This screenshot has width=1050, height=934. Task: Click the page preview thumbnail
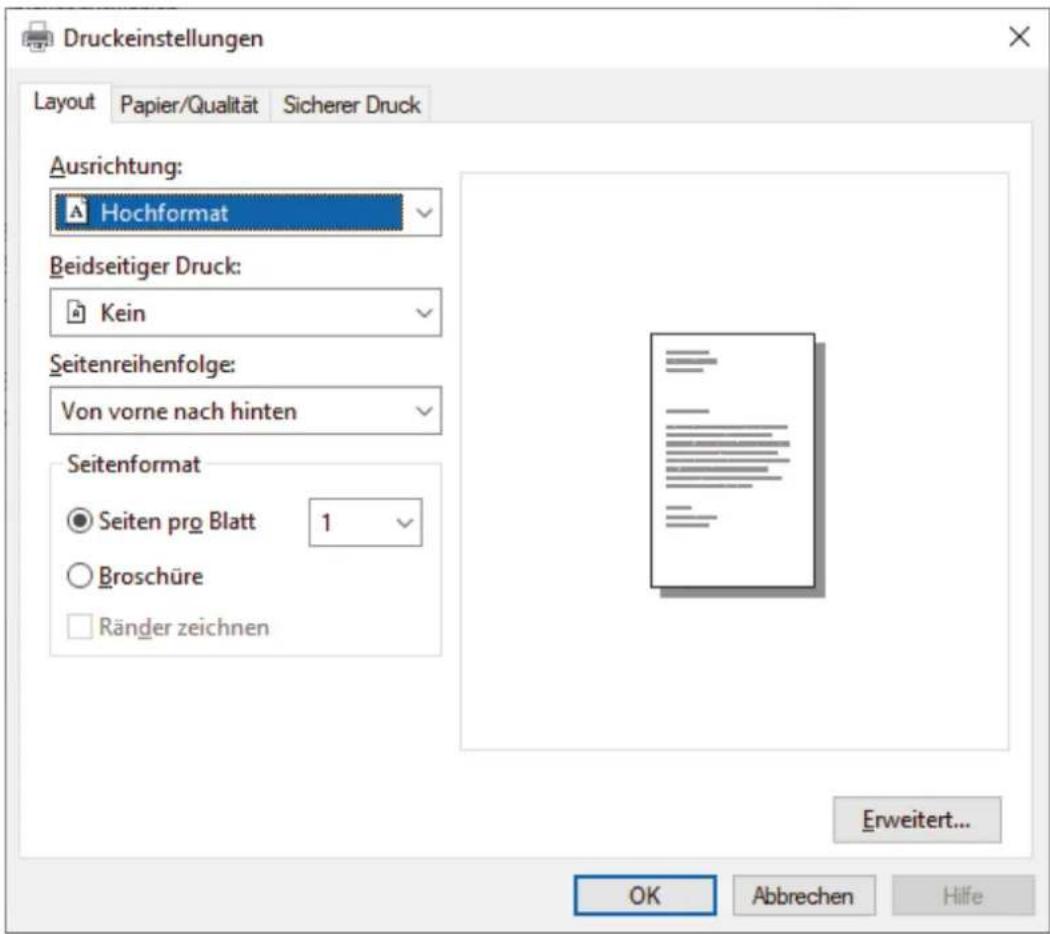(737, 464)
